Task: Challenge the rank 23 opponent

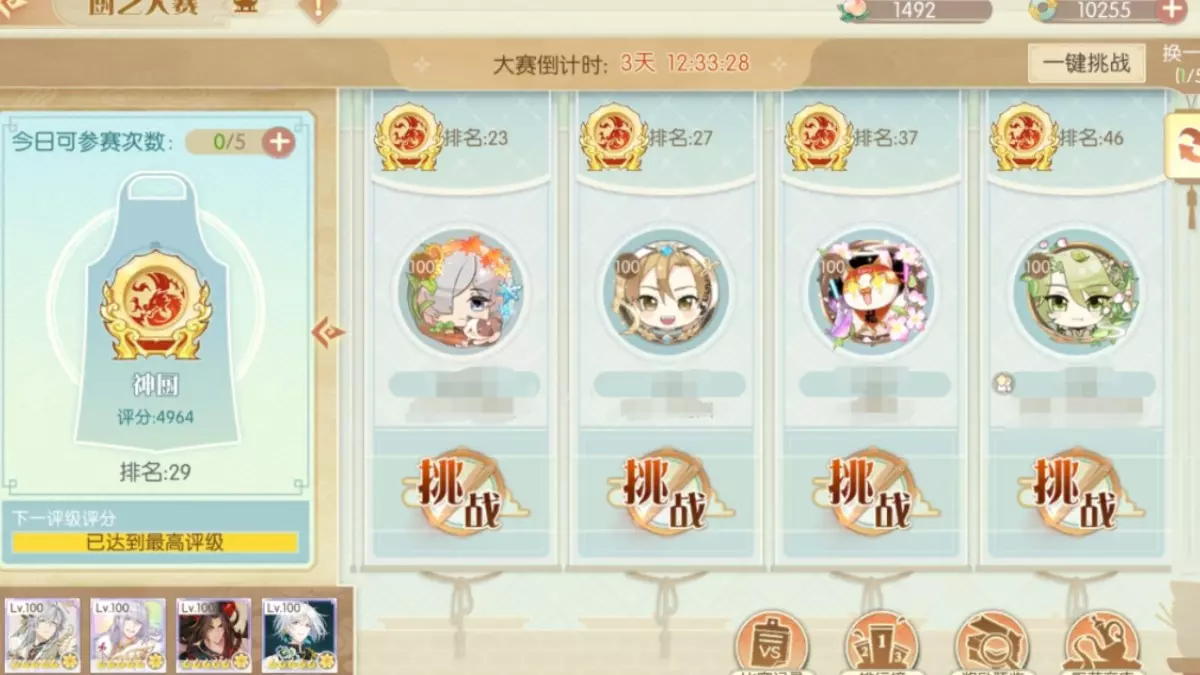Action: [x=461, y=493]
